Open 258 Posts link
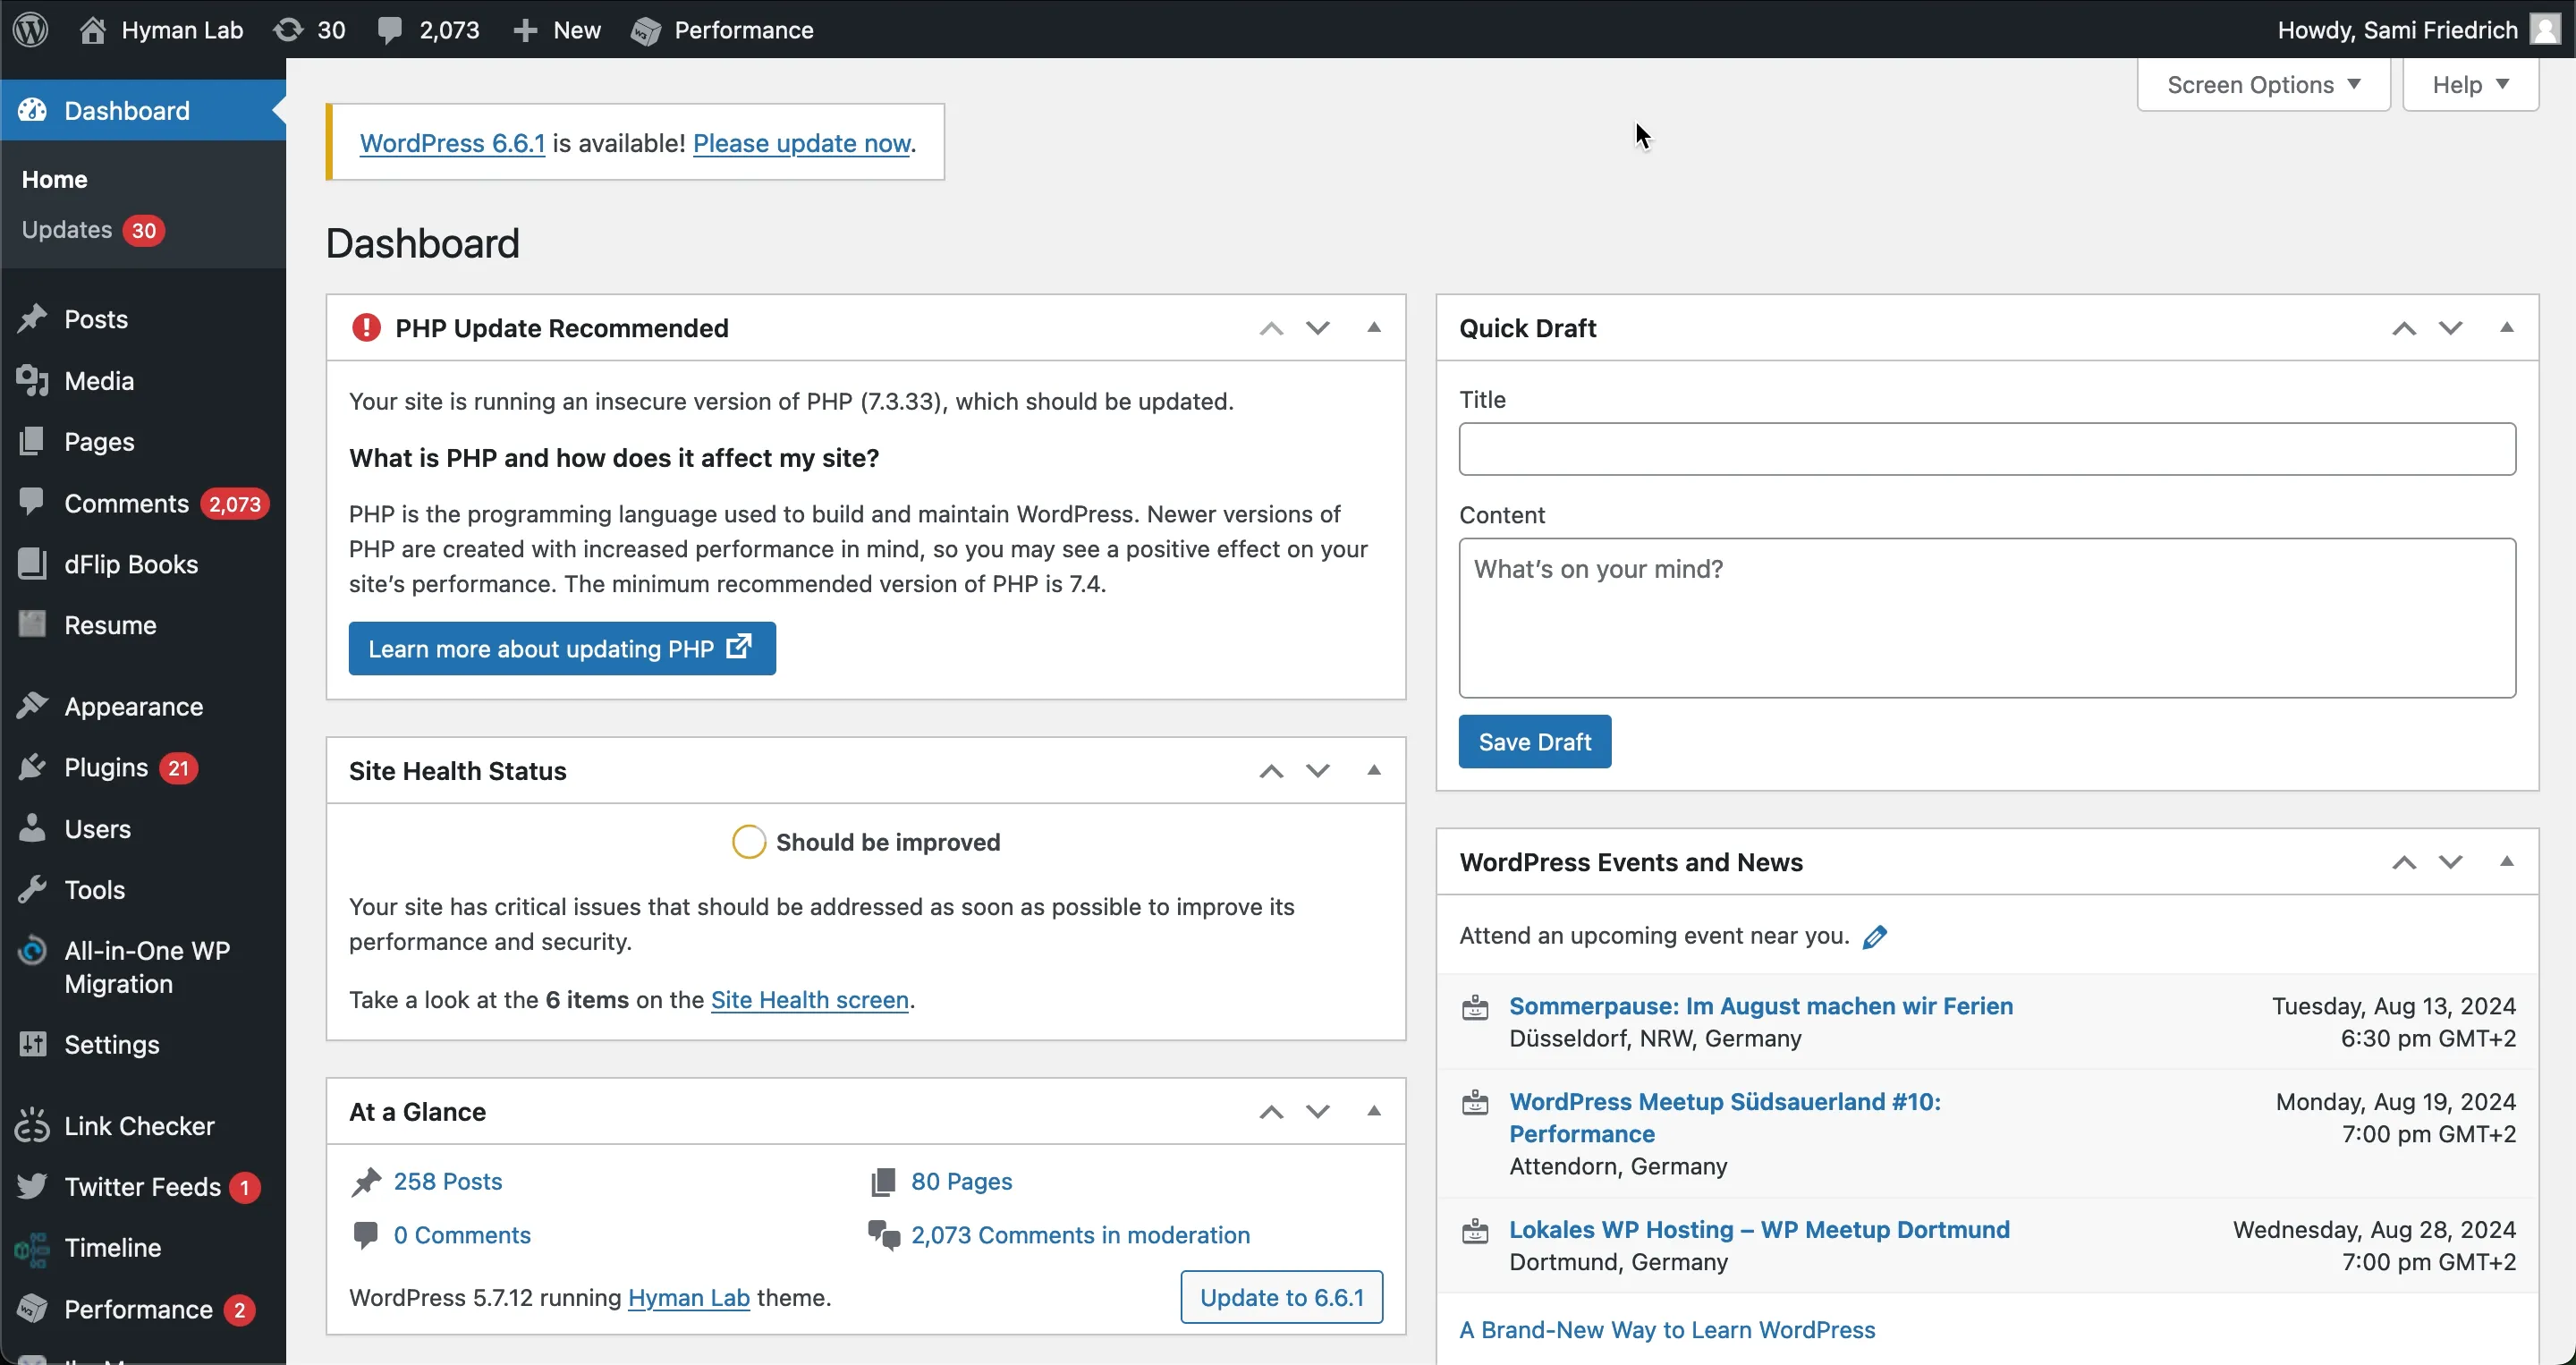 pos(447,1181)
